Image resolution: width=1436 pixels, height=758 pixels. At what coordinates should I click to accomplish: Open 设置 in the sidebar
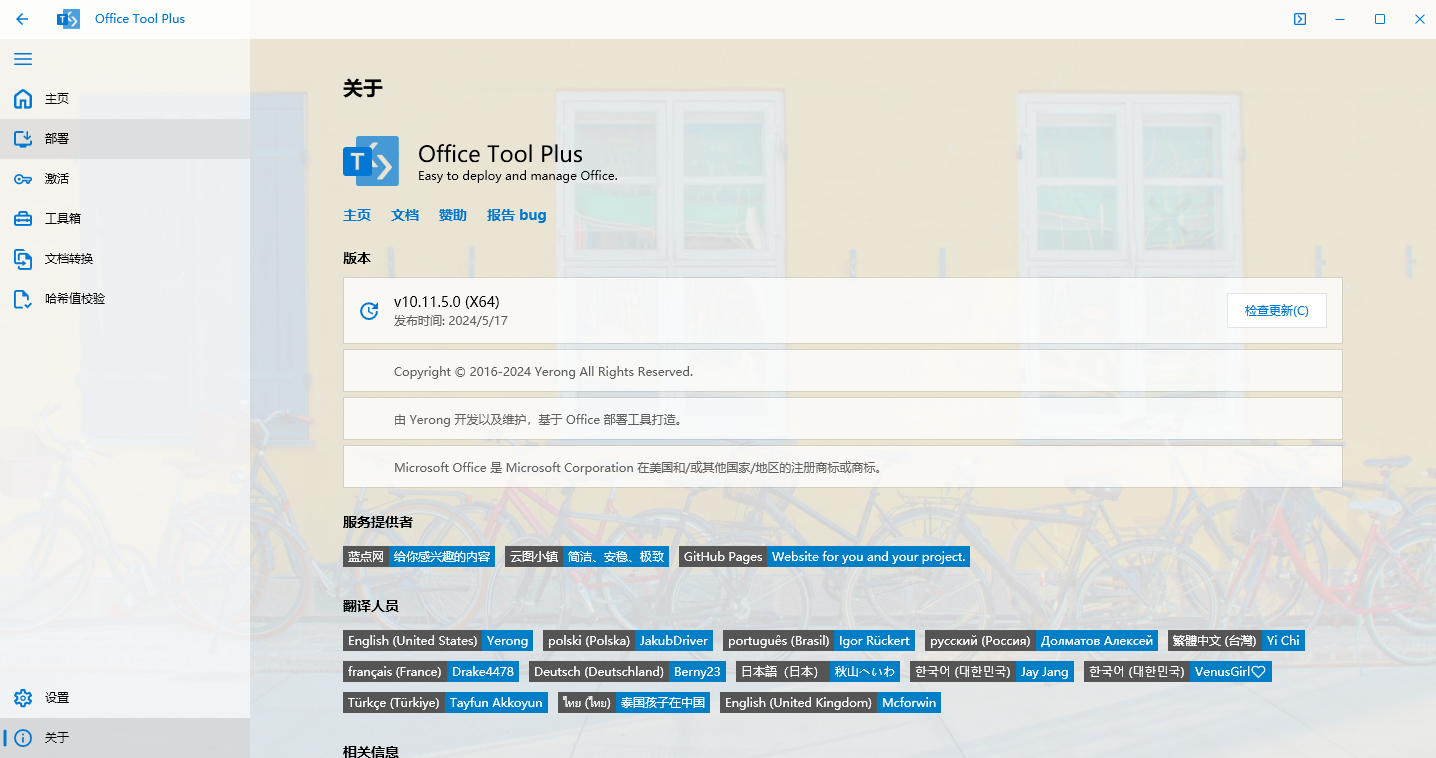[x=125, y=698]
